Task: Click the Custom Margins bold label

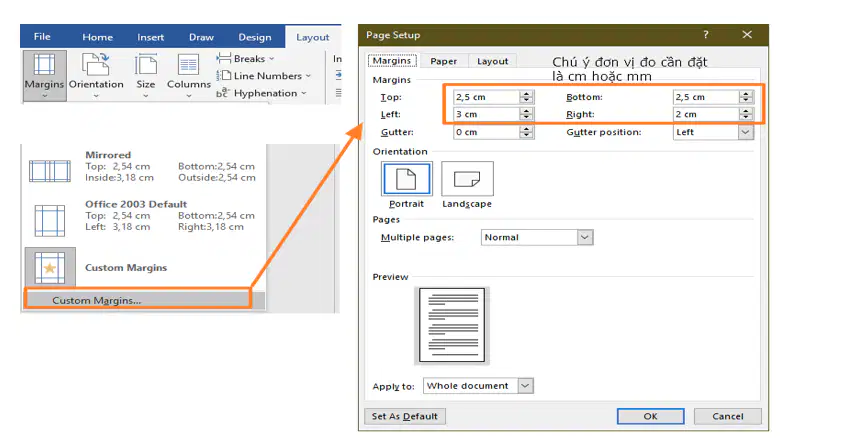Action: (x=126, y=268)
